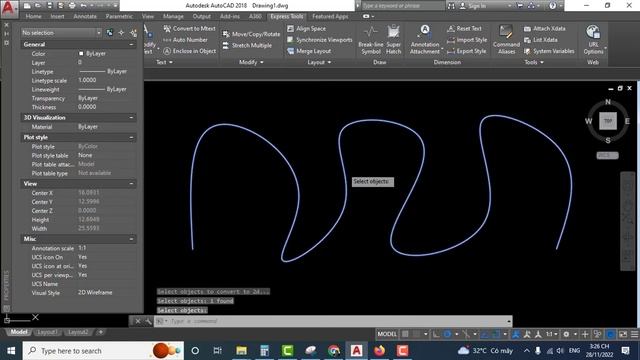This screenshot has width=640, height=360.
Task: Toggle Clean Screen in status bar
Action: click(623, 334)
